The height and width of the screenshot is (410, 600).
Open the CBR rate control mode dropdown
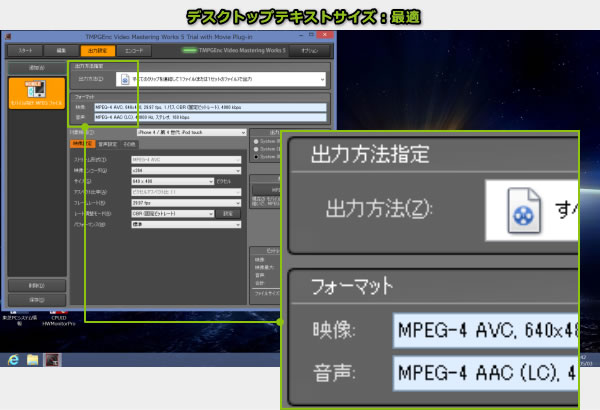click(x=173, y=214)
